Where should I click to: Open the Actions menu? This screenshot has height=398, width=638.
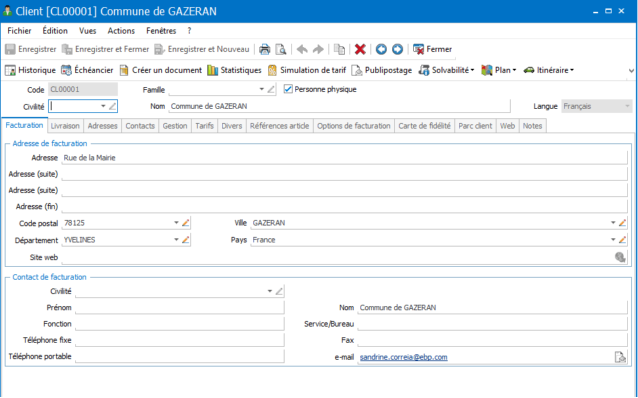121,31
